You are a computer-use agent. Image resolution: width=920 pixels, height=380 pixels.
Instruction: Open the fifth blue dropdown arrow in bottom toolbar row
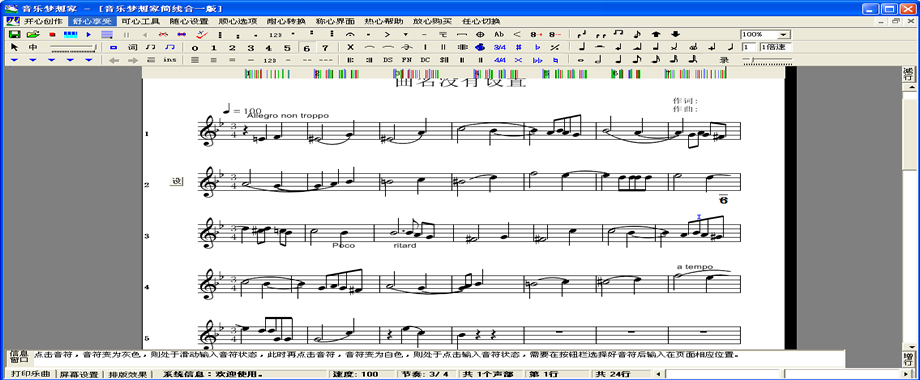[x=89, y=60]
